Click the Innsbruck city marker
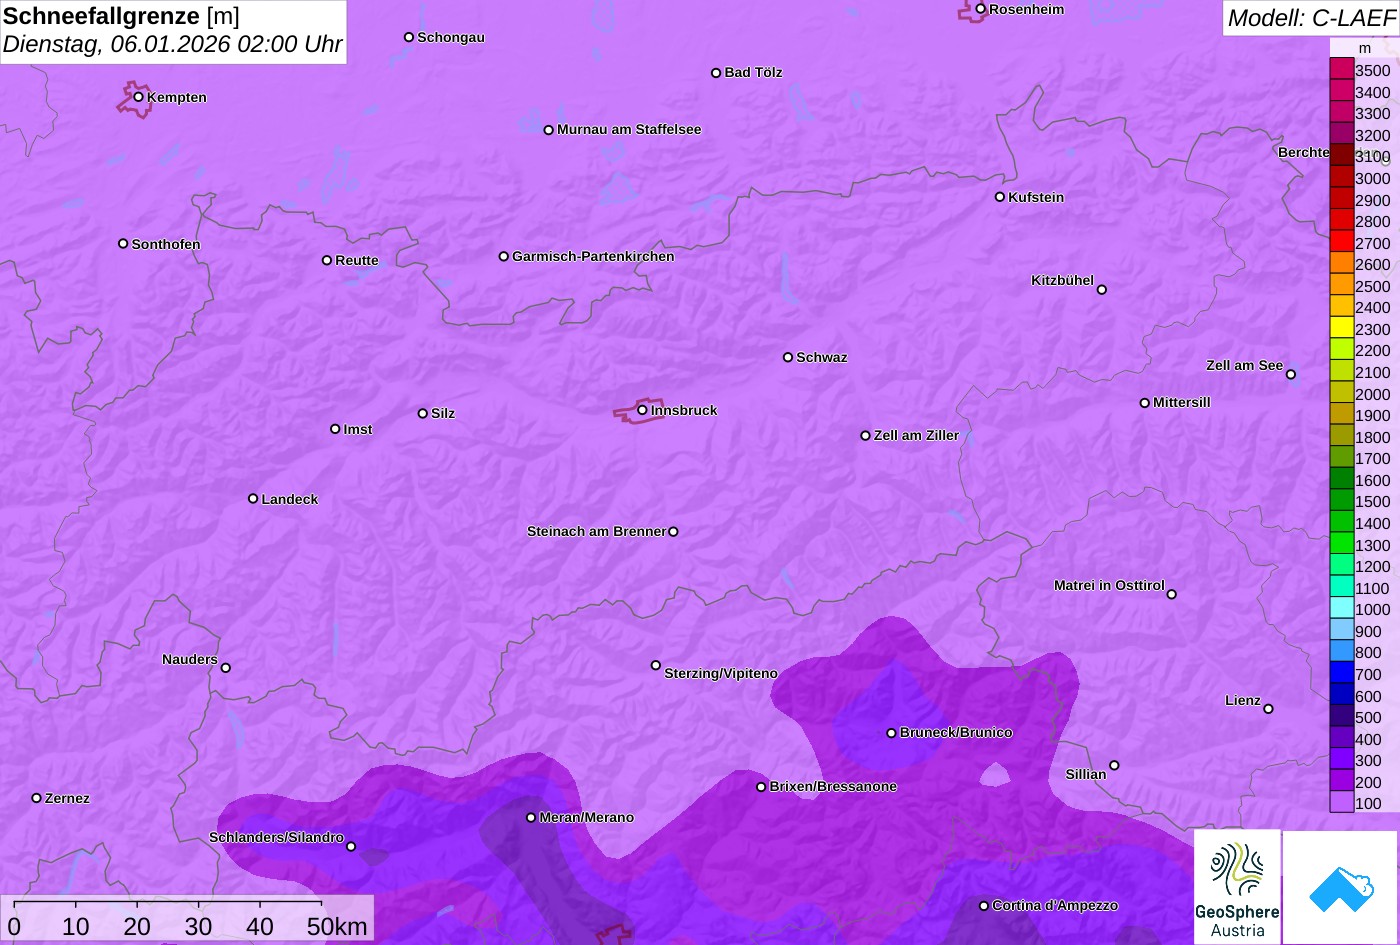Screen dimensions: 1400x945 642,410
